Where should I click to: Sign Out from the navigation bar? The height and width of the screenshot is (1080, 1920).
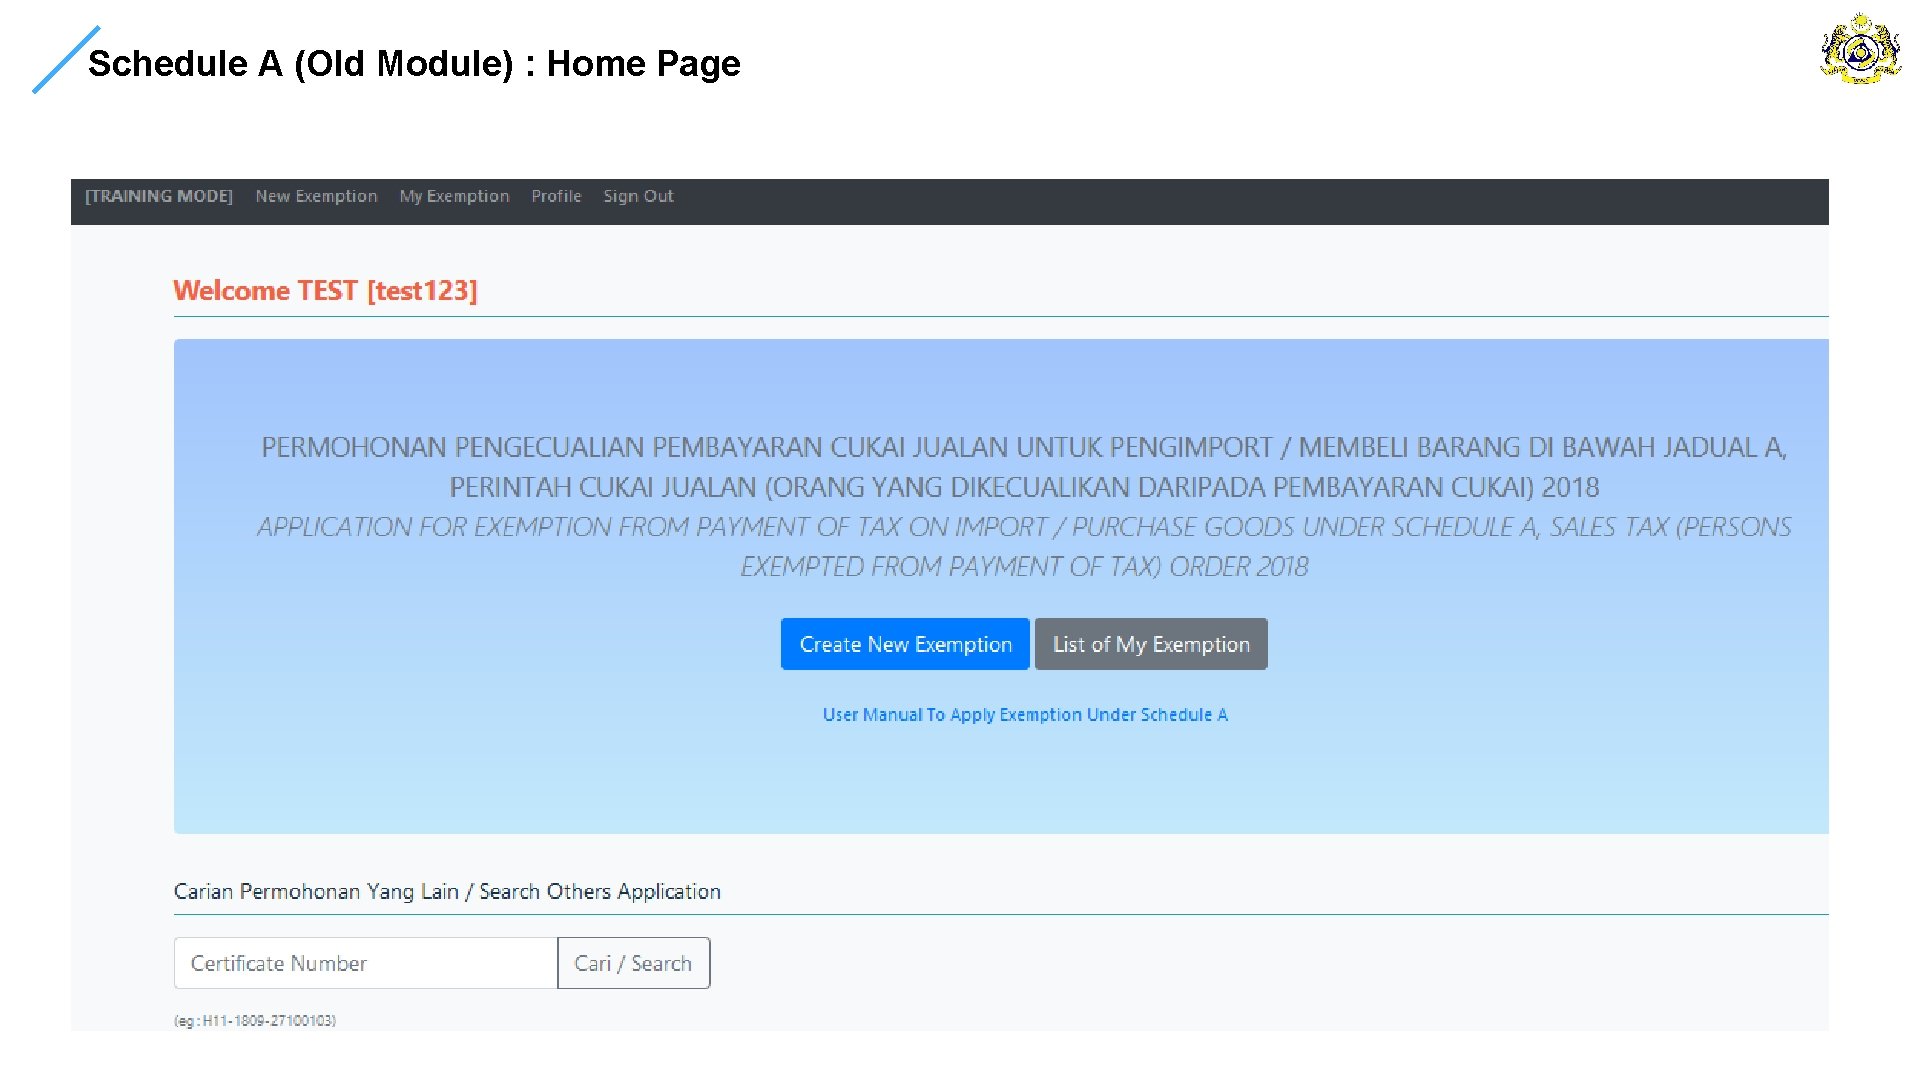pos(638,196)
